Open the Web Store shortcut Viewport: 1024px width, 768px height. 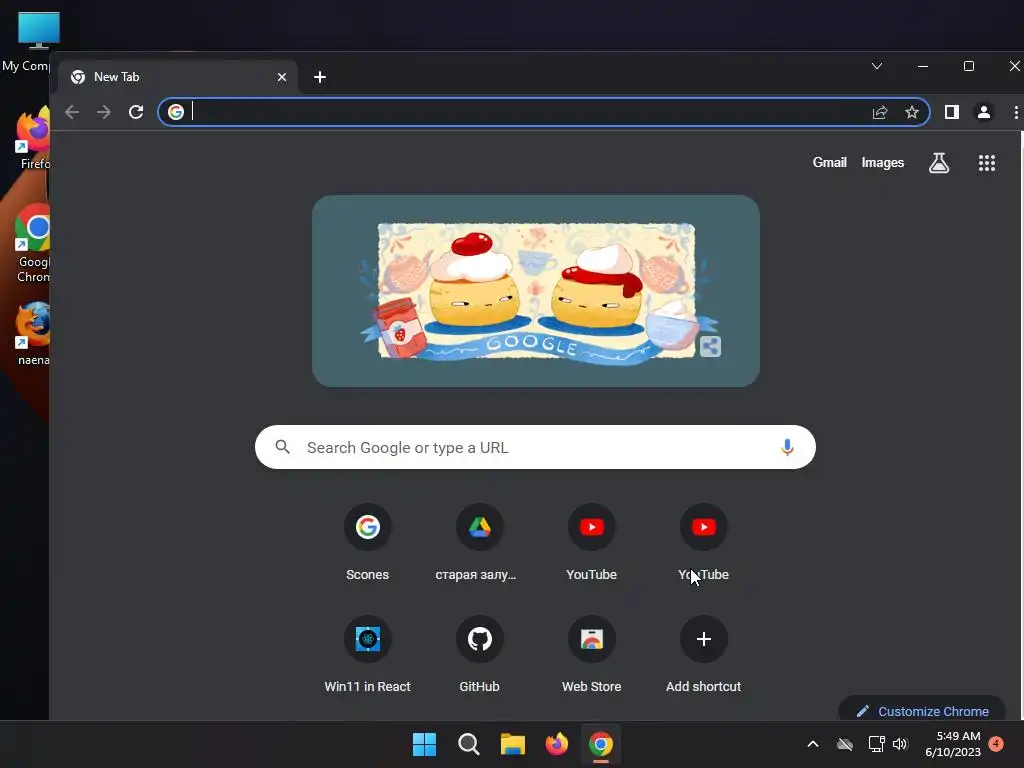[592, 654]
